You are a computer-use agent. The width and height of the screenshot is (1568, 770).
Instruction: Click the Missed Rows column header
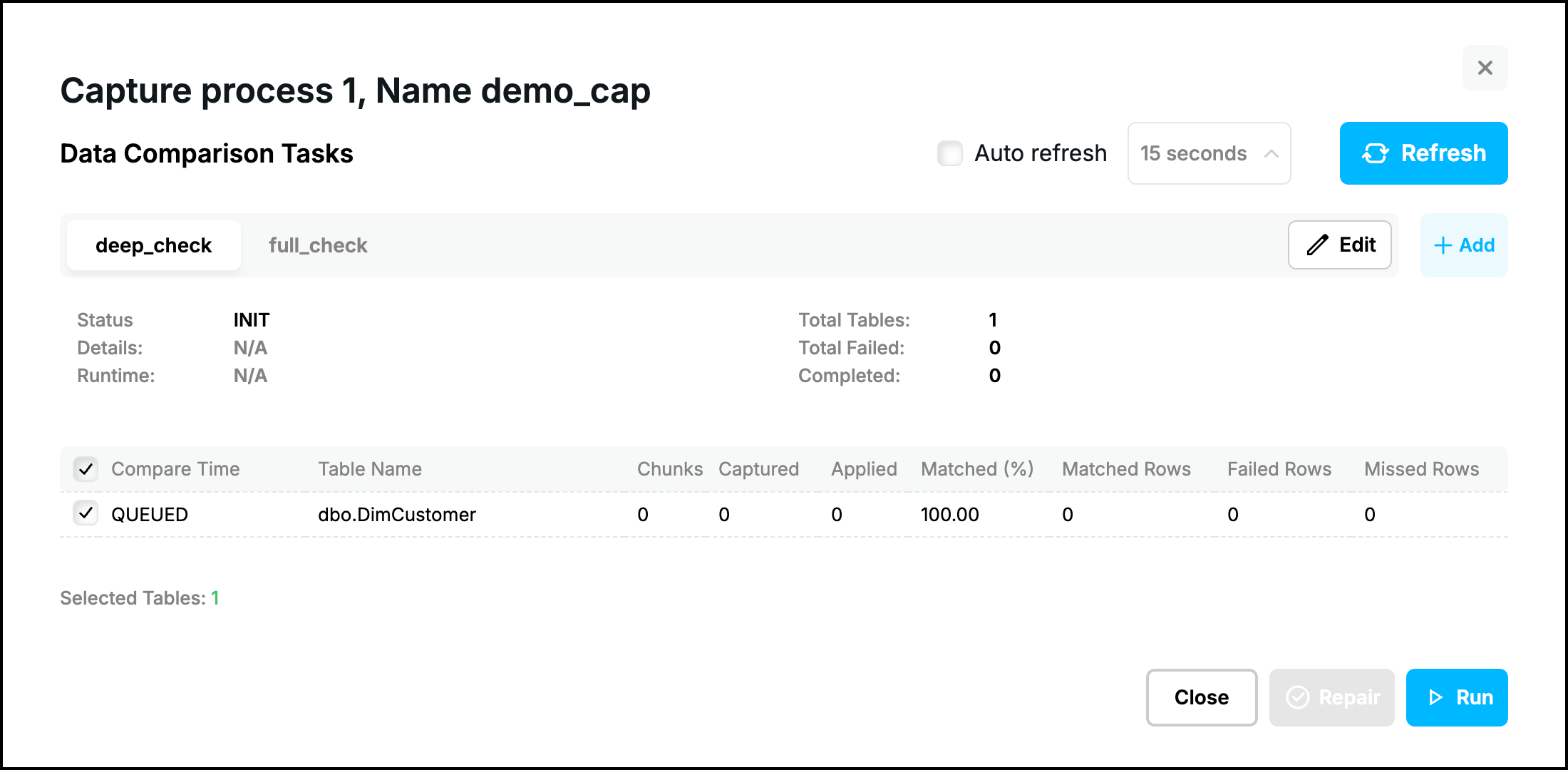1422,469
